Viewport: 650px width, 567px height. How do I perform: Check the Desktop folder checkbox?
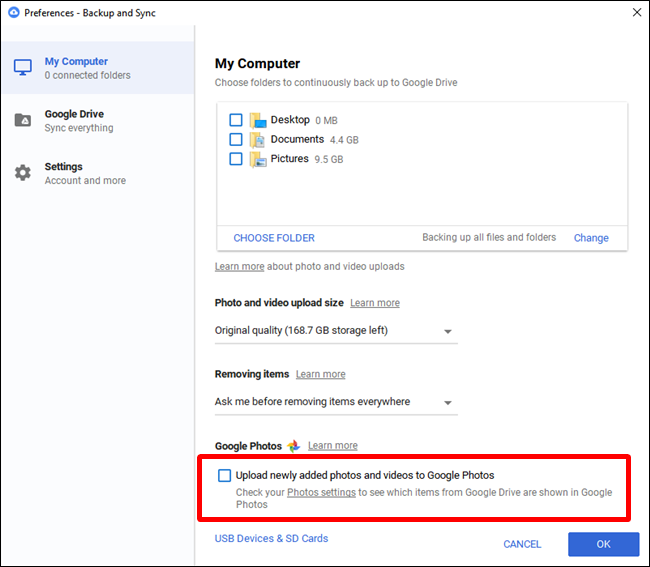tap(236, 120)
